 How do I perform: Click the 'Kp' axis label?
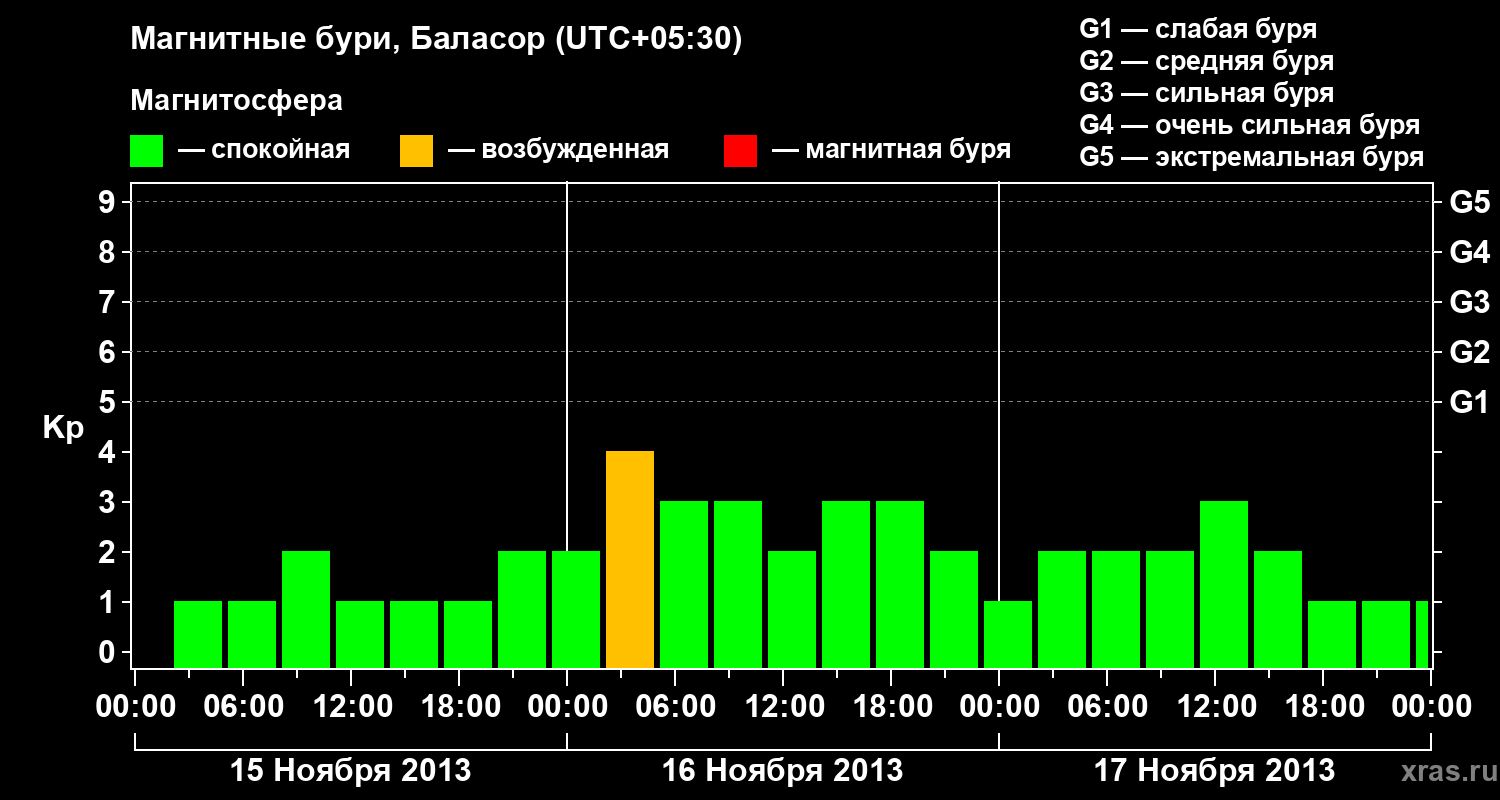coord(63,428)
